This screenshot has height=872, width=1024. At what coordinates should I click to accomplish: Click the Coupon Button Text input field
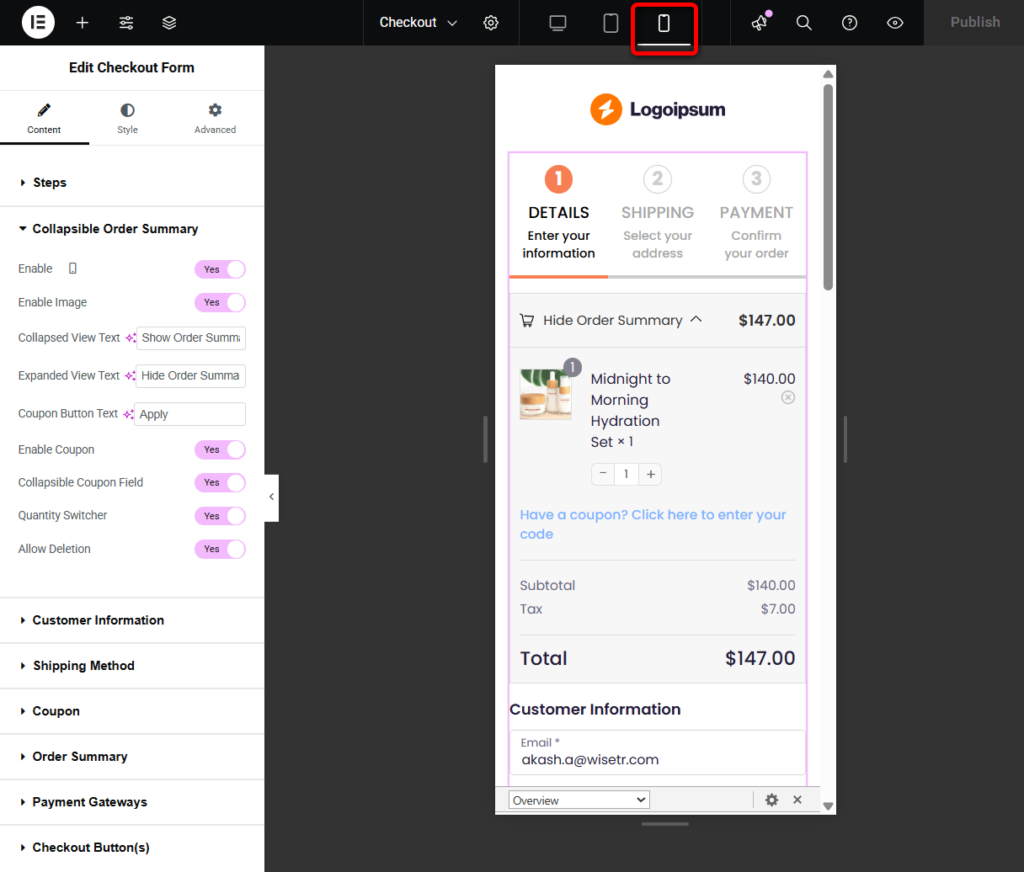pos(189,413)
